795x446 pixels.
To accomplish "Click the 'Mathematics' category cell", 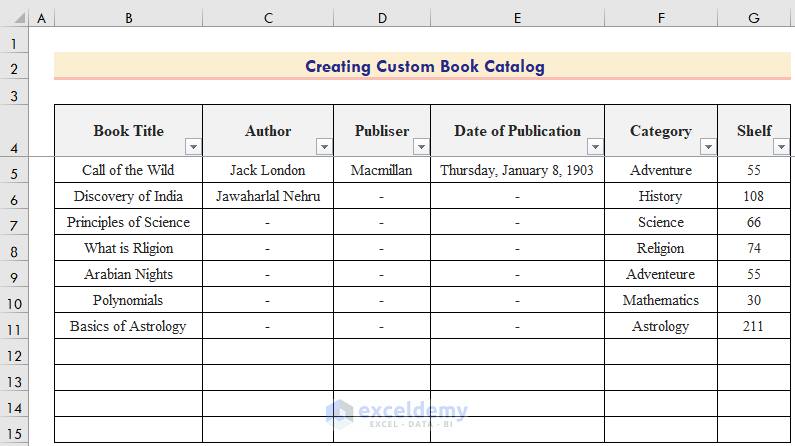I will click(661, 301).
